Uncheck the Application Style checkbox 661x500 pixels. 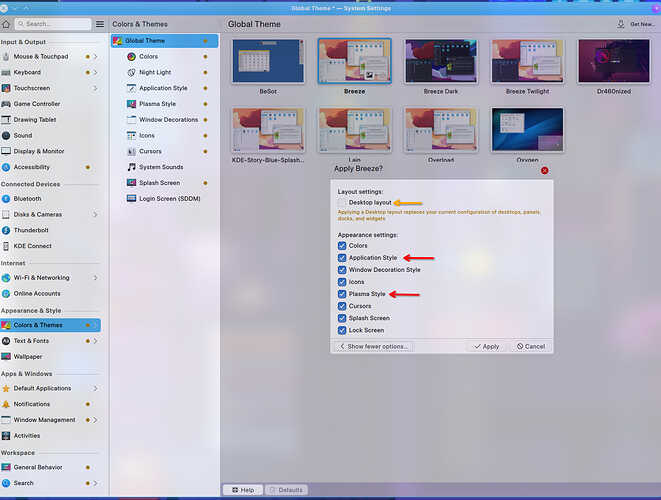point(342,258)
